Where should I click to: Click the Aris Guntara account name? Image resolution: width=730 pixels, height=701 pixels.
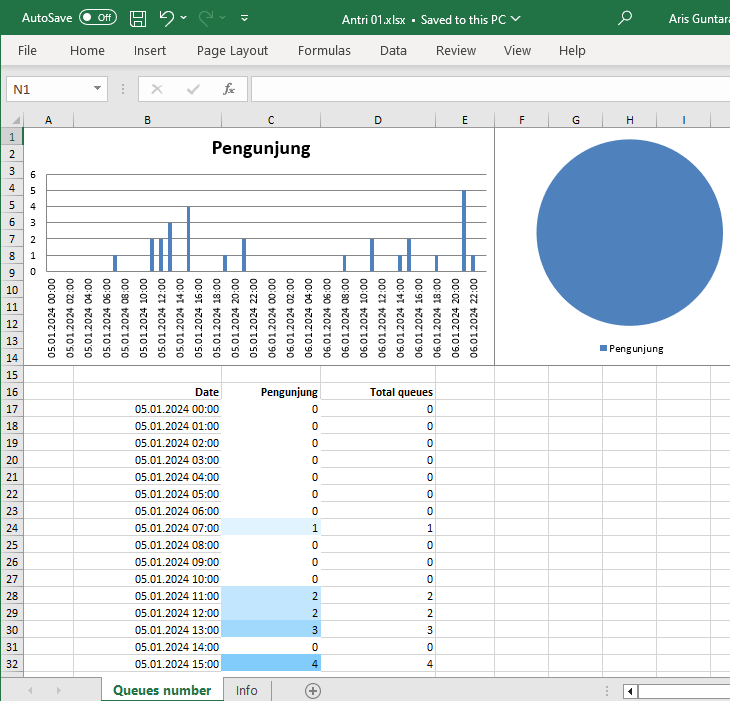(x=698, y=19)
